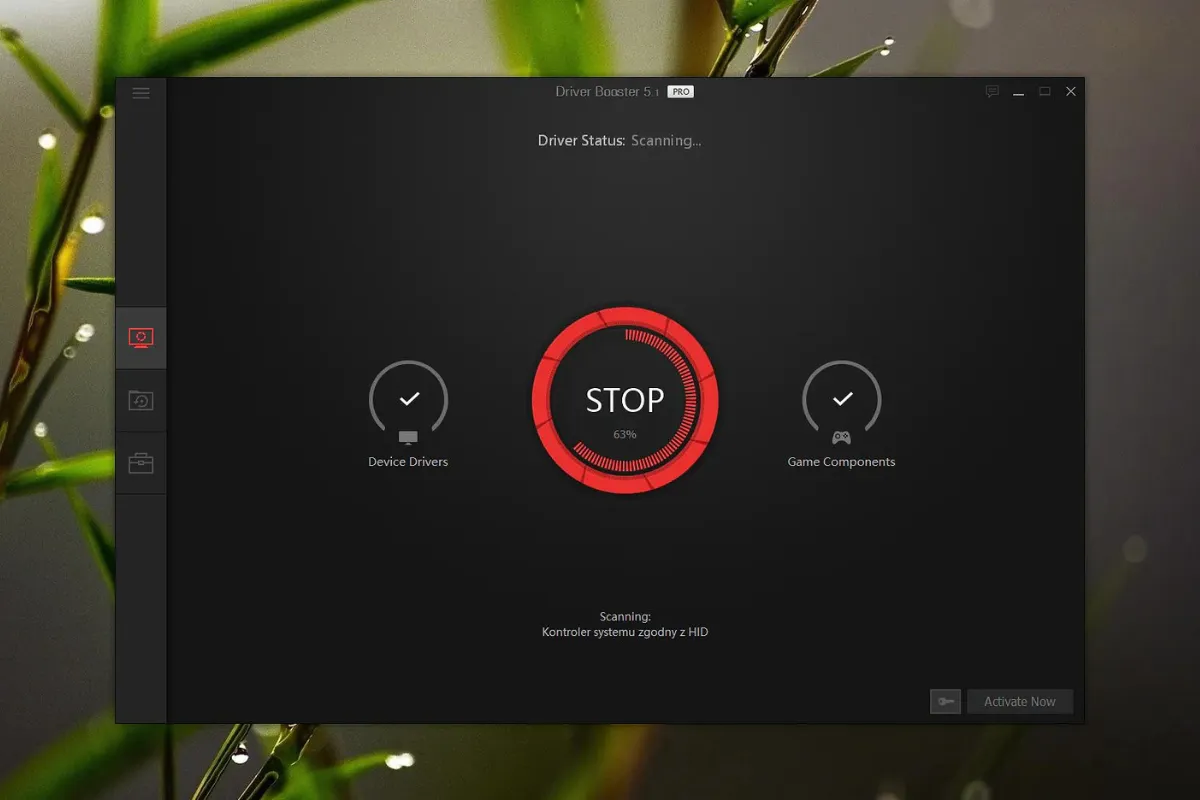Open the Rescue backup sidebar icon

click(141, 401)
